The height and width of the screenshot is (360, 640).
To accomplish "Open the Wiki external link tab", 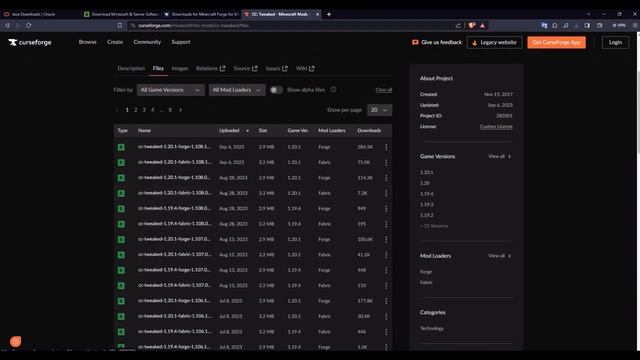I will [305, 69].
